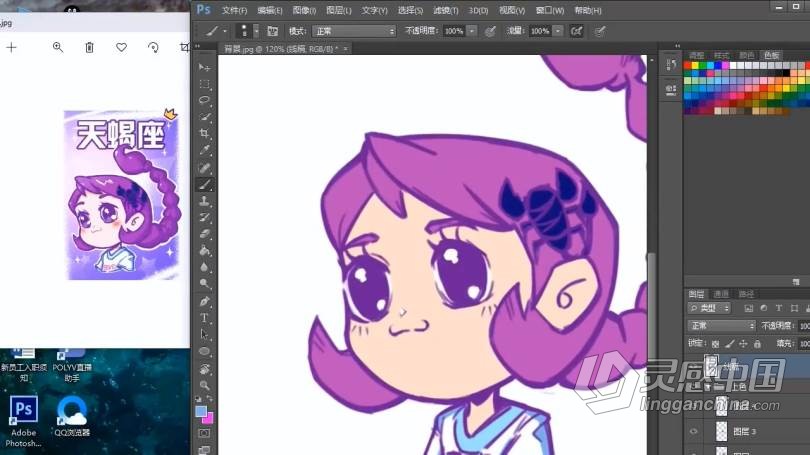Toggle lock position icon

(x=743, y=343)
